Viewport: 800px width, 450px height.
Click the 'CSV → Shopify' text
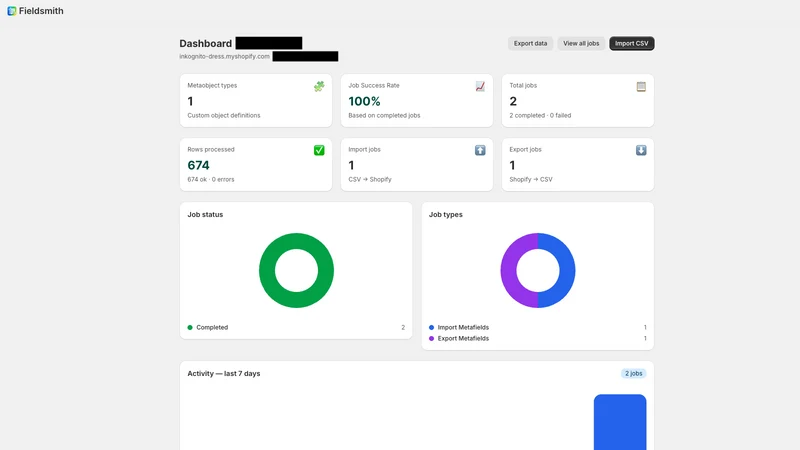(x=370, y=179)
